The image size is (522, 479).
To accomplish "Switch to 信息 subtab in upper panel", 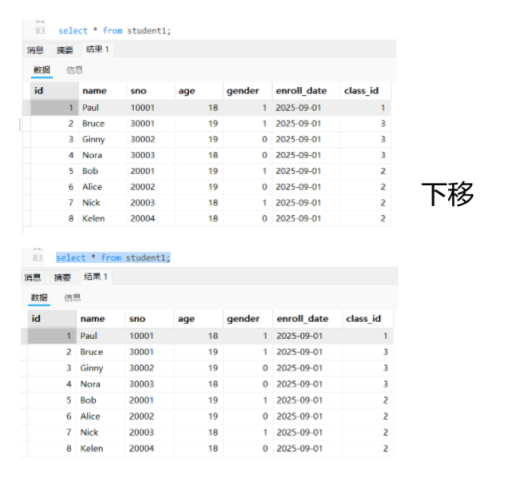I will (75, 70).
